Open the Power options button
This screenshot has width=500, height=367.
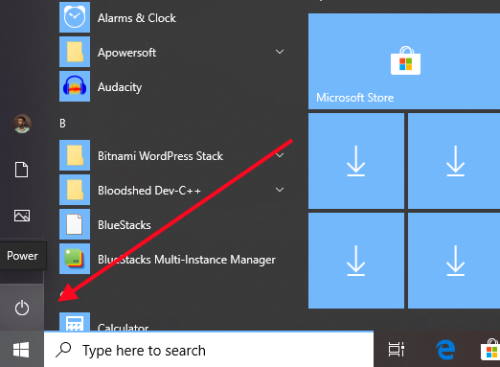[22, 307]
